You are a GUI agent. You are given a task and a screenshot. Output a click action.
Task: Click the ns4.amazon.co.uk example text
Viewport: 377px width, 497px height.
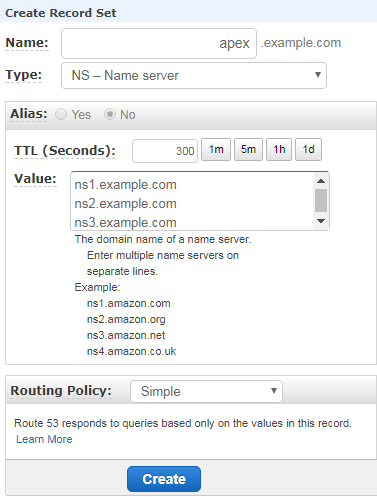[x=131, y=351]
